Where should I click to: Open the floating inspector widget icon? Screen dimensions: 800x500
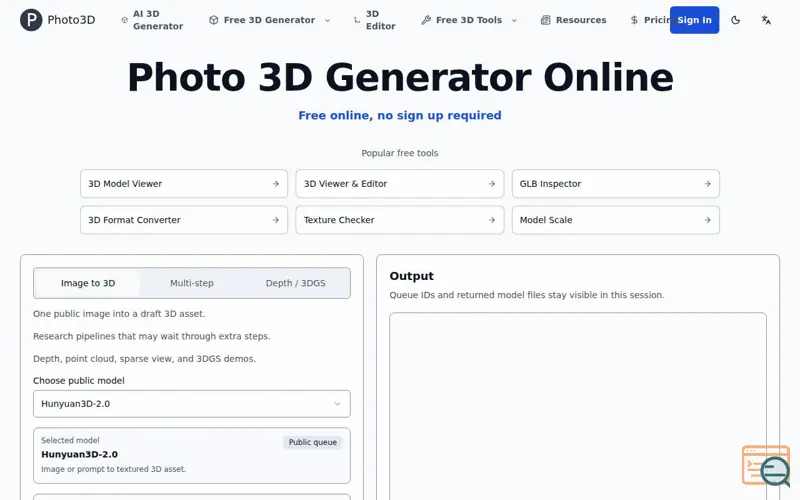(766, 465)
